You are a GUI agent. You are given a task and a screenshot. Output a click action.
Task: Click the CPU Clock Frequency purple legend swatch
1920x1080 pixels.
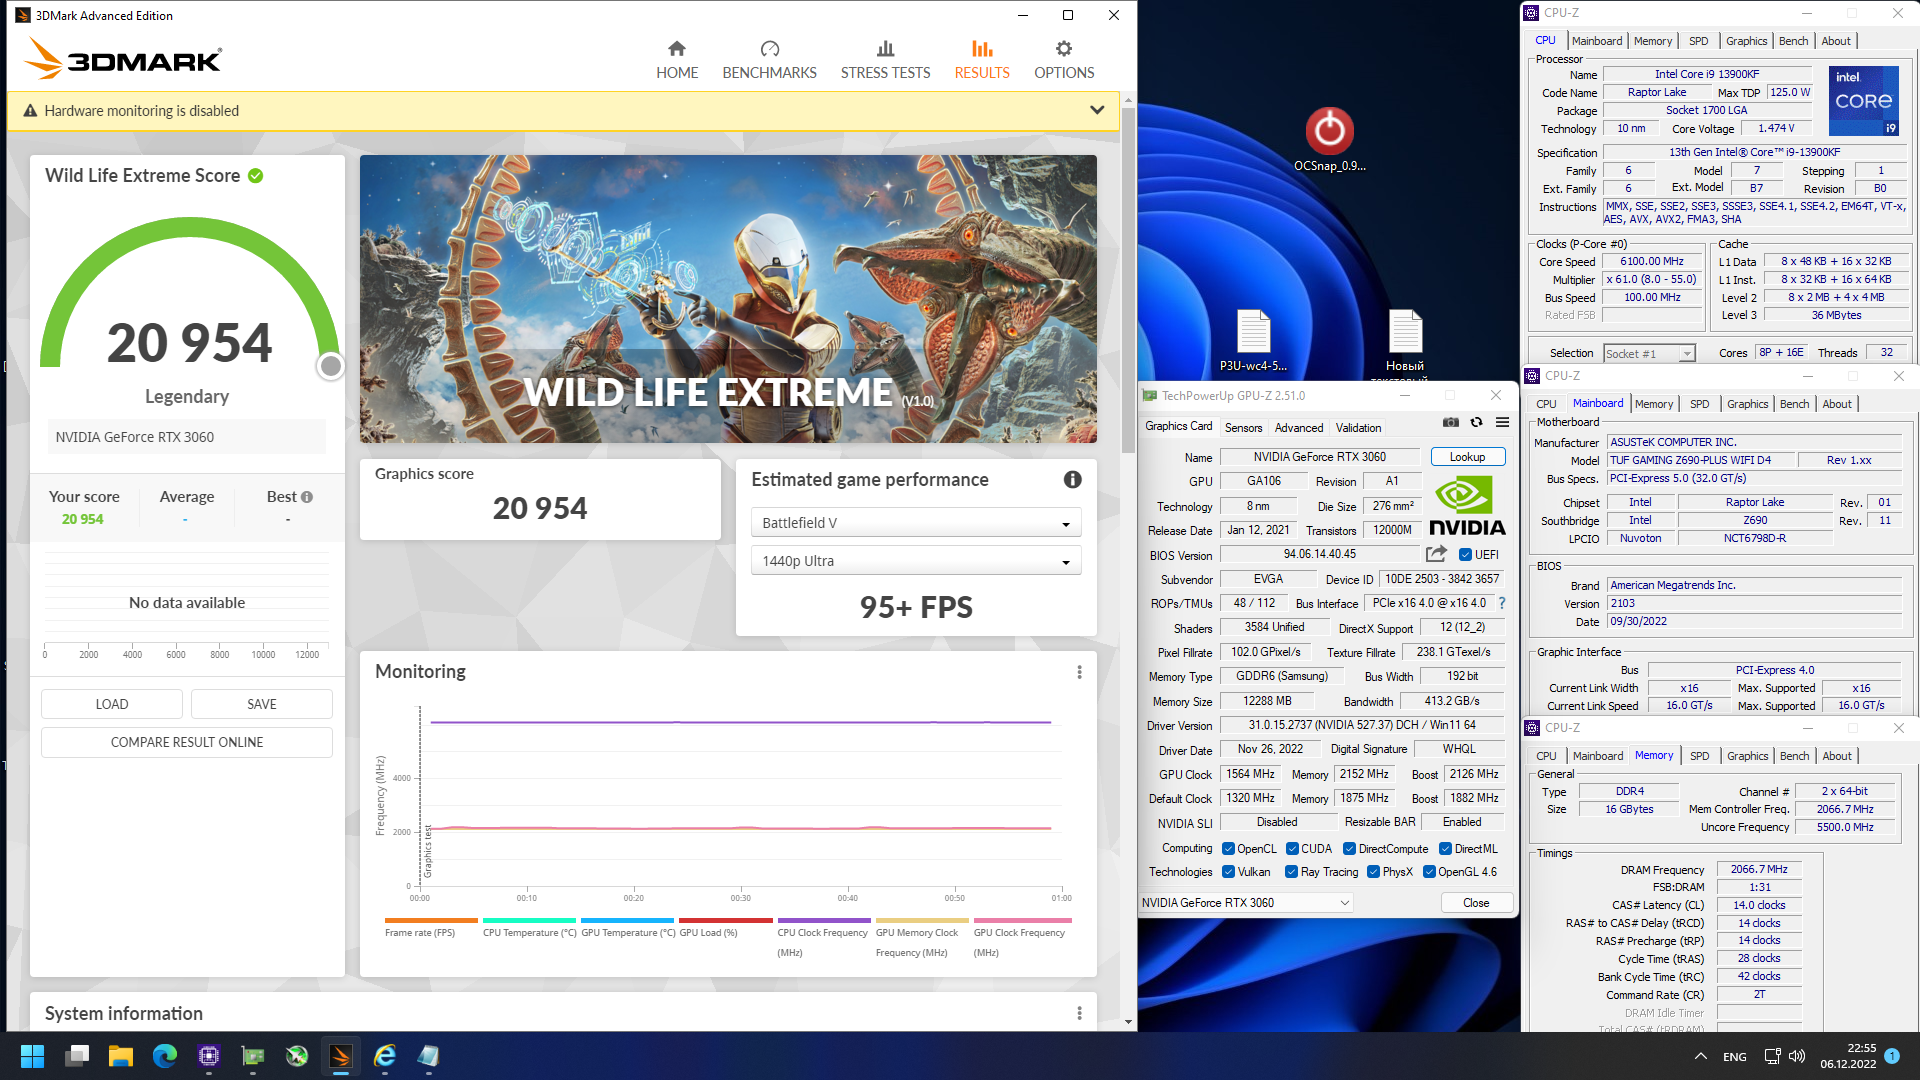[x=824, y=920]
